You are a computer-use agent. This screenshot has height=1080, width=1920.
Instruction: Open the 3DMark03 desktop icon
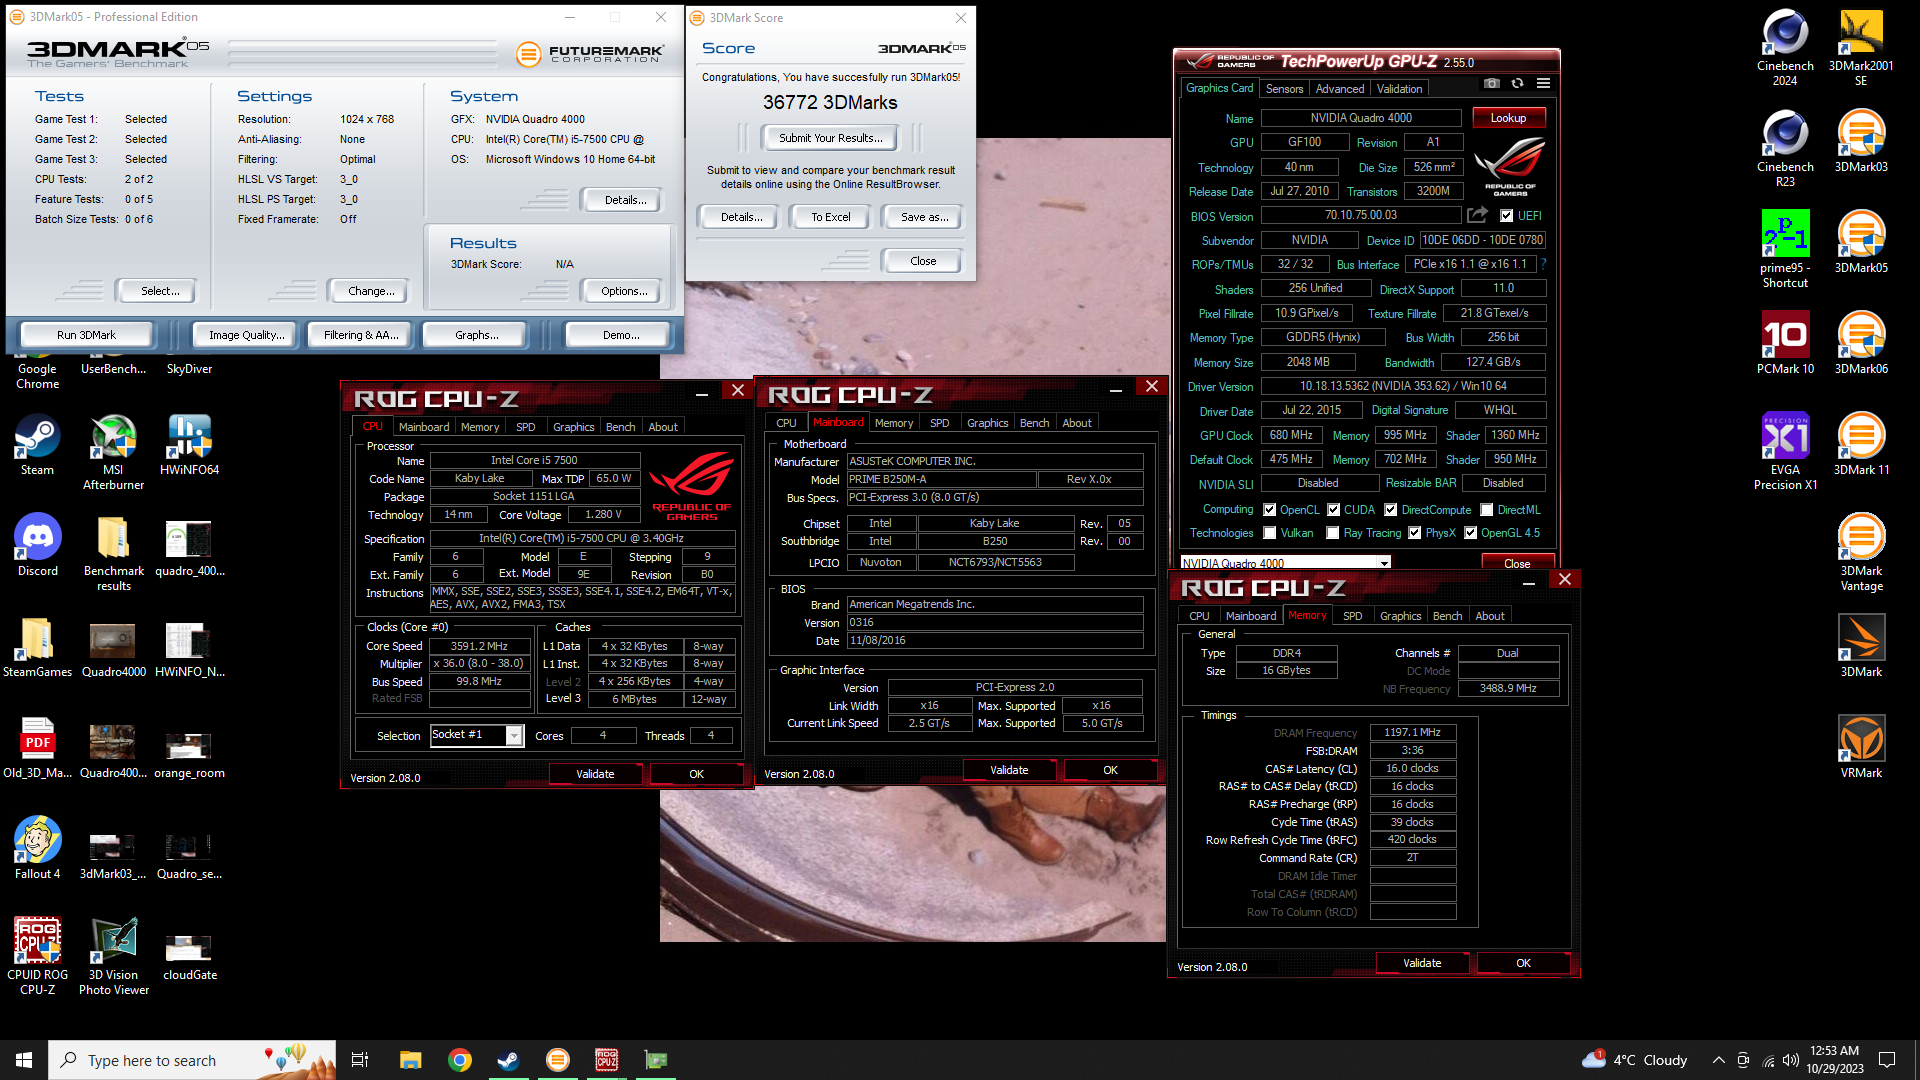1861,142
